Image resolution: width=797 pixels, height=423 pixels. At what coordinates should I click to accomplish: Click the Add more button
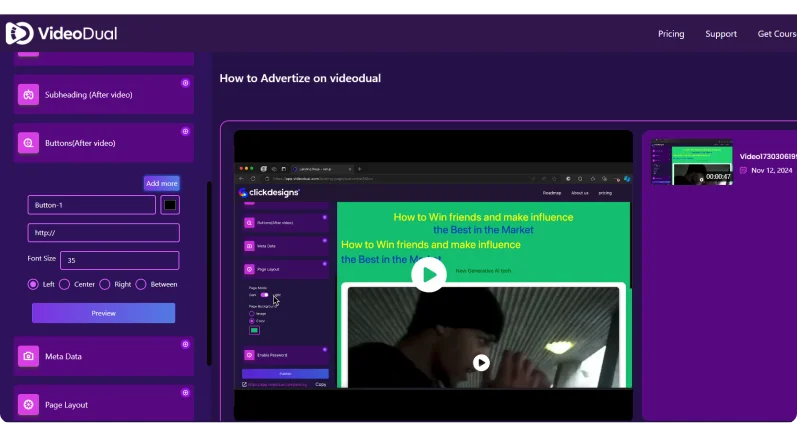[161, 183]
